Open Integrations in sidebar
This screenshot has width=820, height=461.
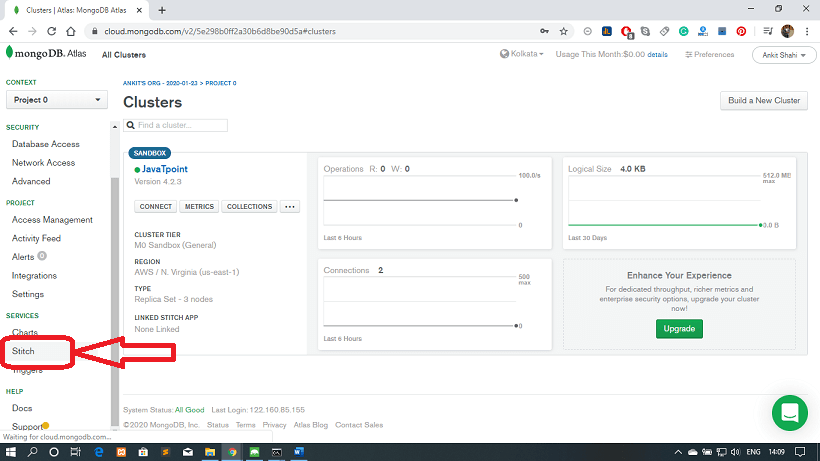coord(34,275)
